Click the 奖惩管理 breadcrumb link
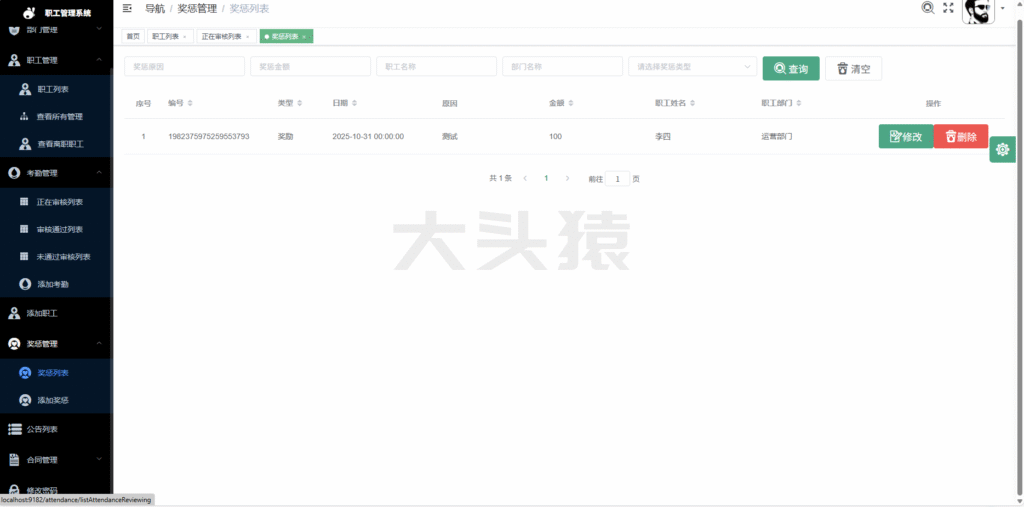Viewport: 1024px width, 507px height. tap(197, 8)
